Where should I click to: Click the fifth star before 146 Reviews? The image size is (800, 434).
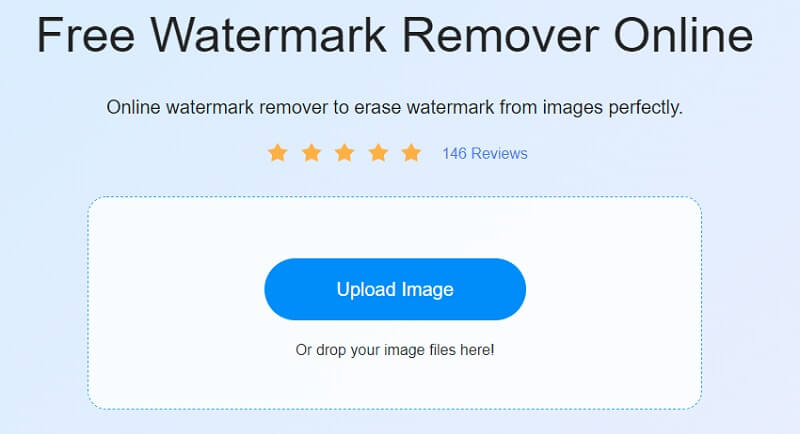point(411,152)
